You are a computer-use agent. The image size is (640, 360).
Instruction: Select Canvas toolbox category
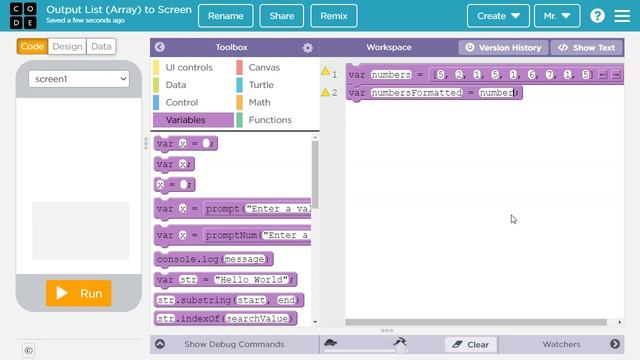point(277,67)
